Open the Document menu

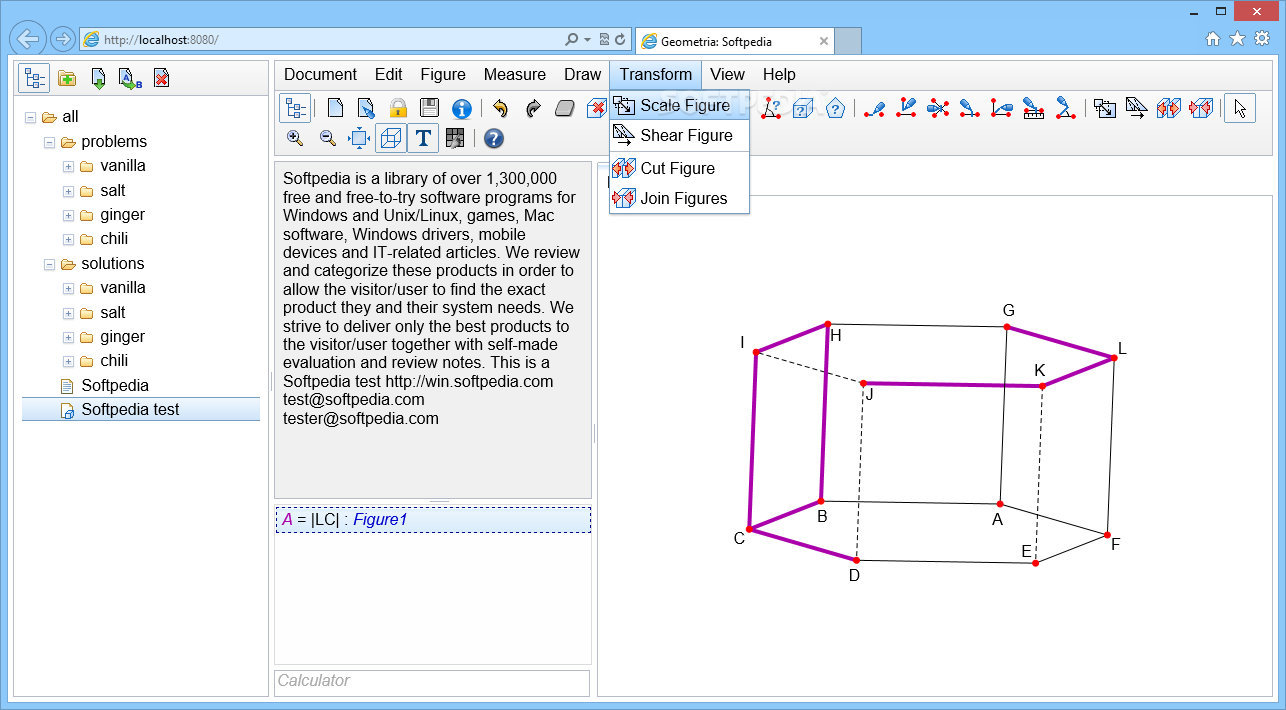coord(320,74)
